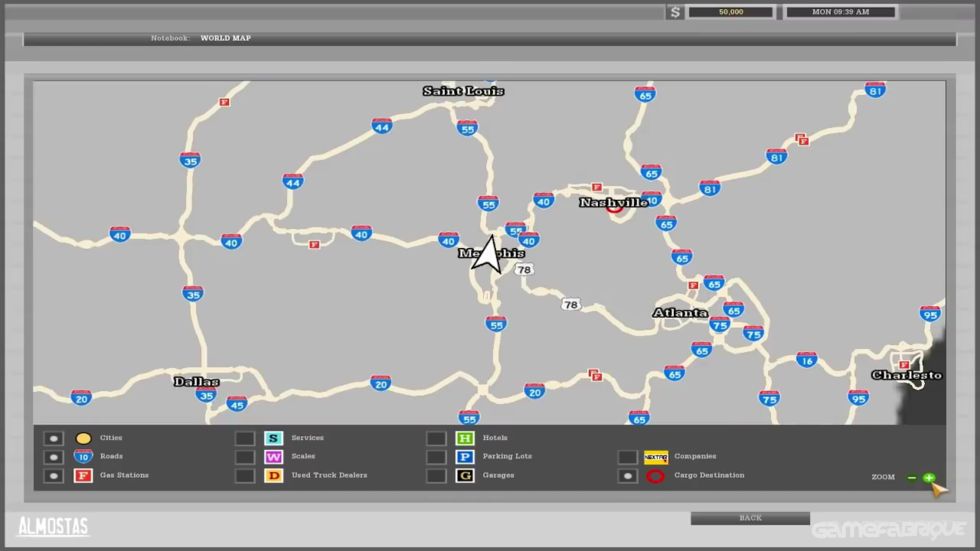Enable the Used Truck Dealers checkbox

click(x=245, y=476)
